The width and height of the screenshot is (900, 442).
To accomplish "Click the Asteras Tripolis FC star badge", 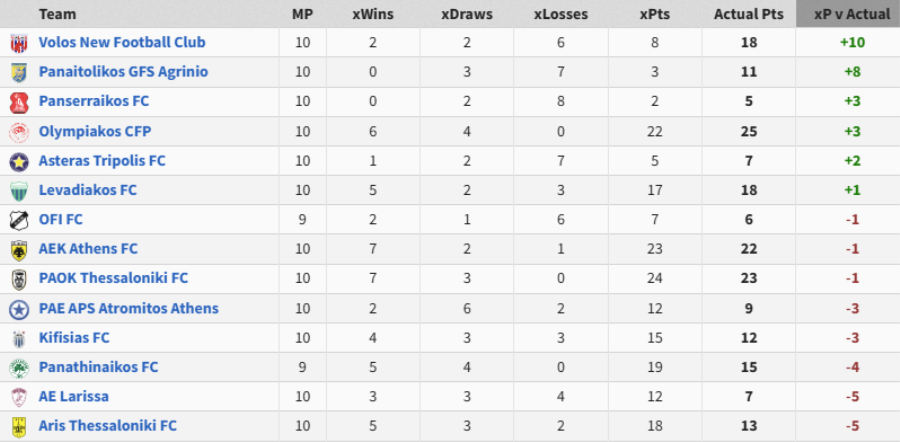I will (18, 161).
